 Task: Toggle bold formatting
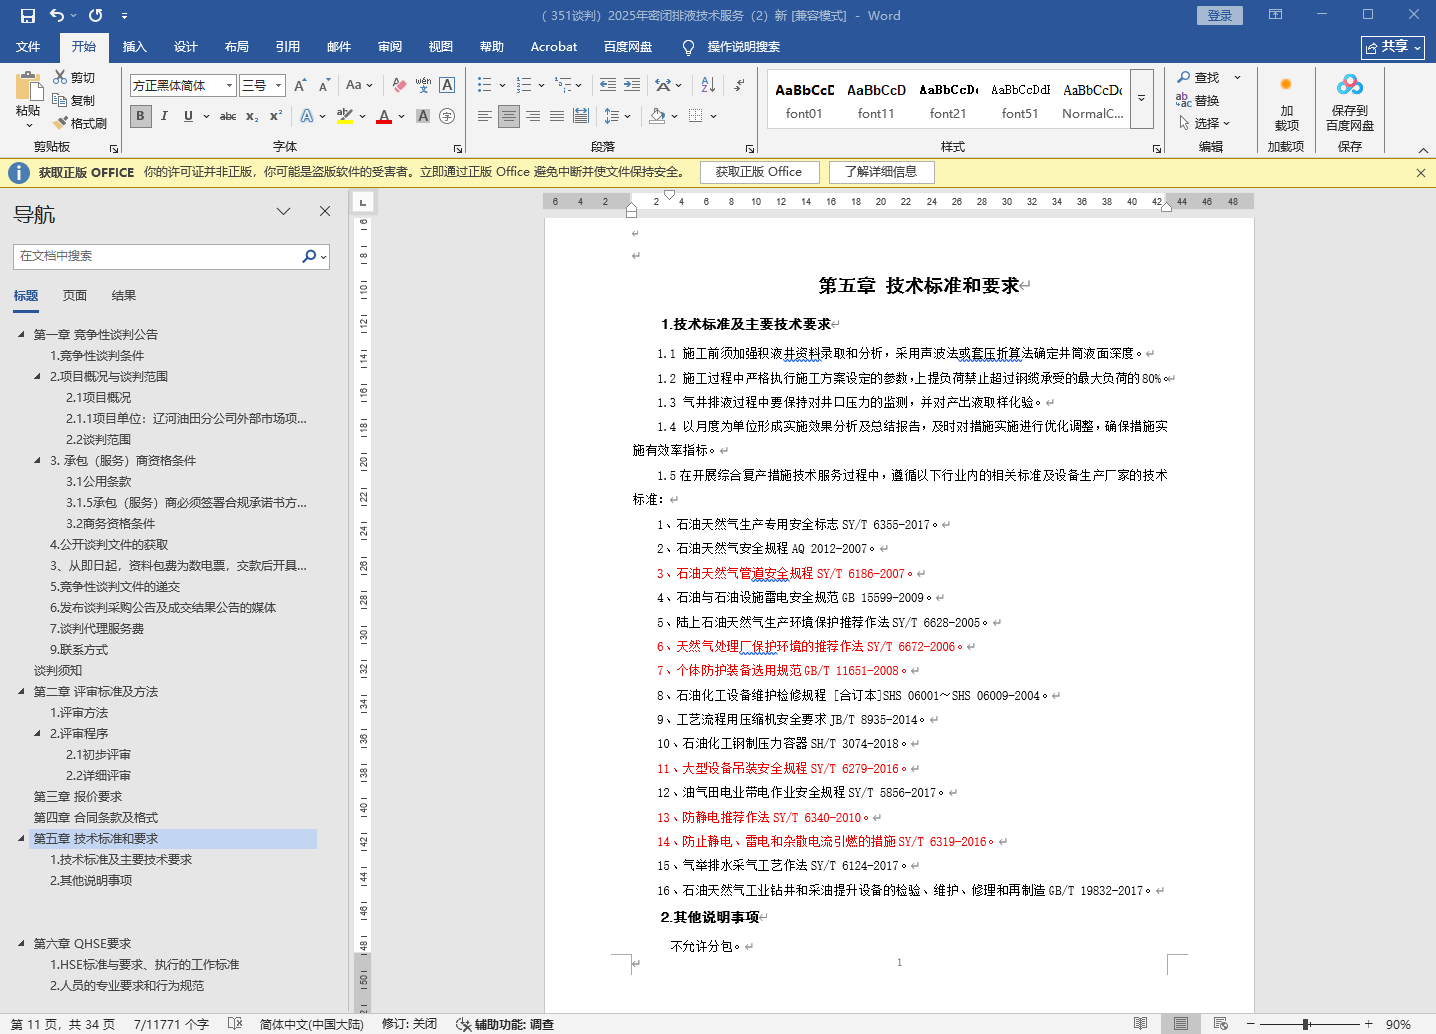140,116
